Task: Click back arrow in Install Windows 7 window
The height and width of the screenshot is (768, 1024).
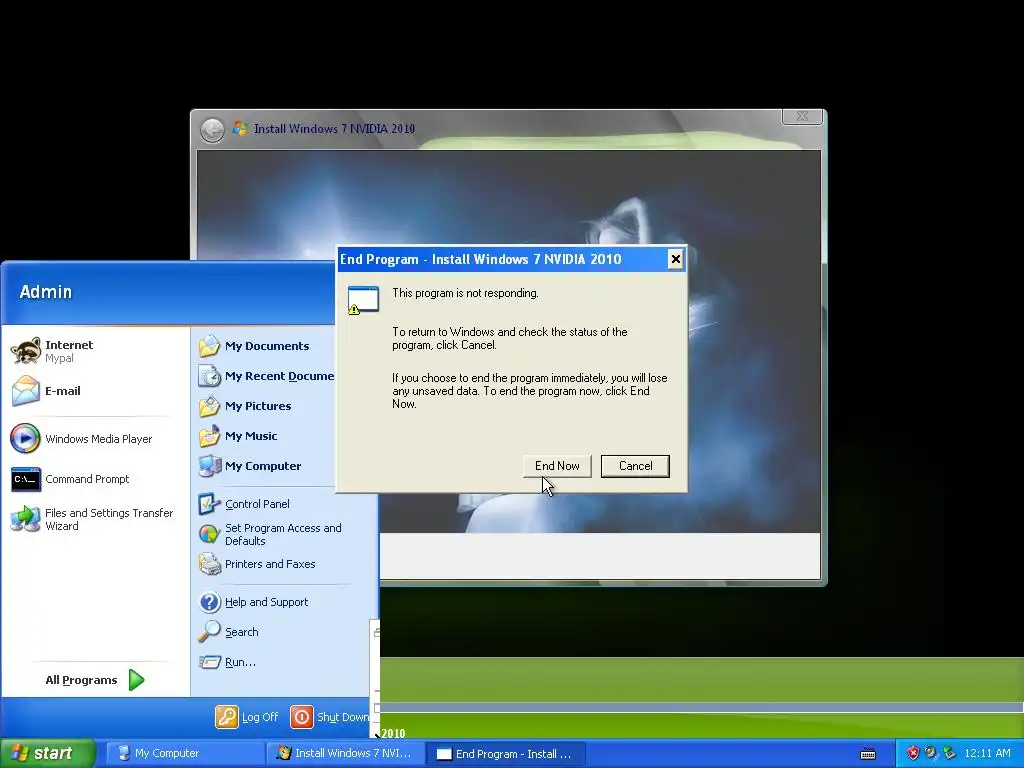Action: 212,130
